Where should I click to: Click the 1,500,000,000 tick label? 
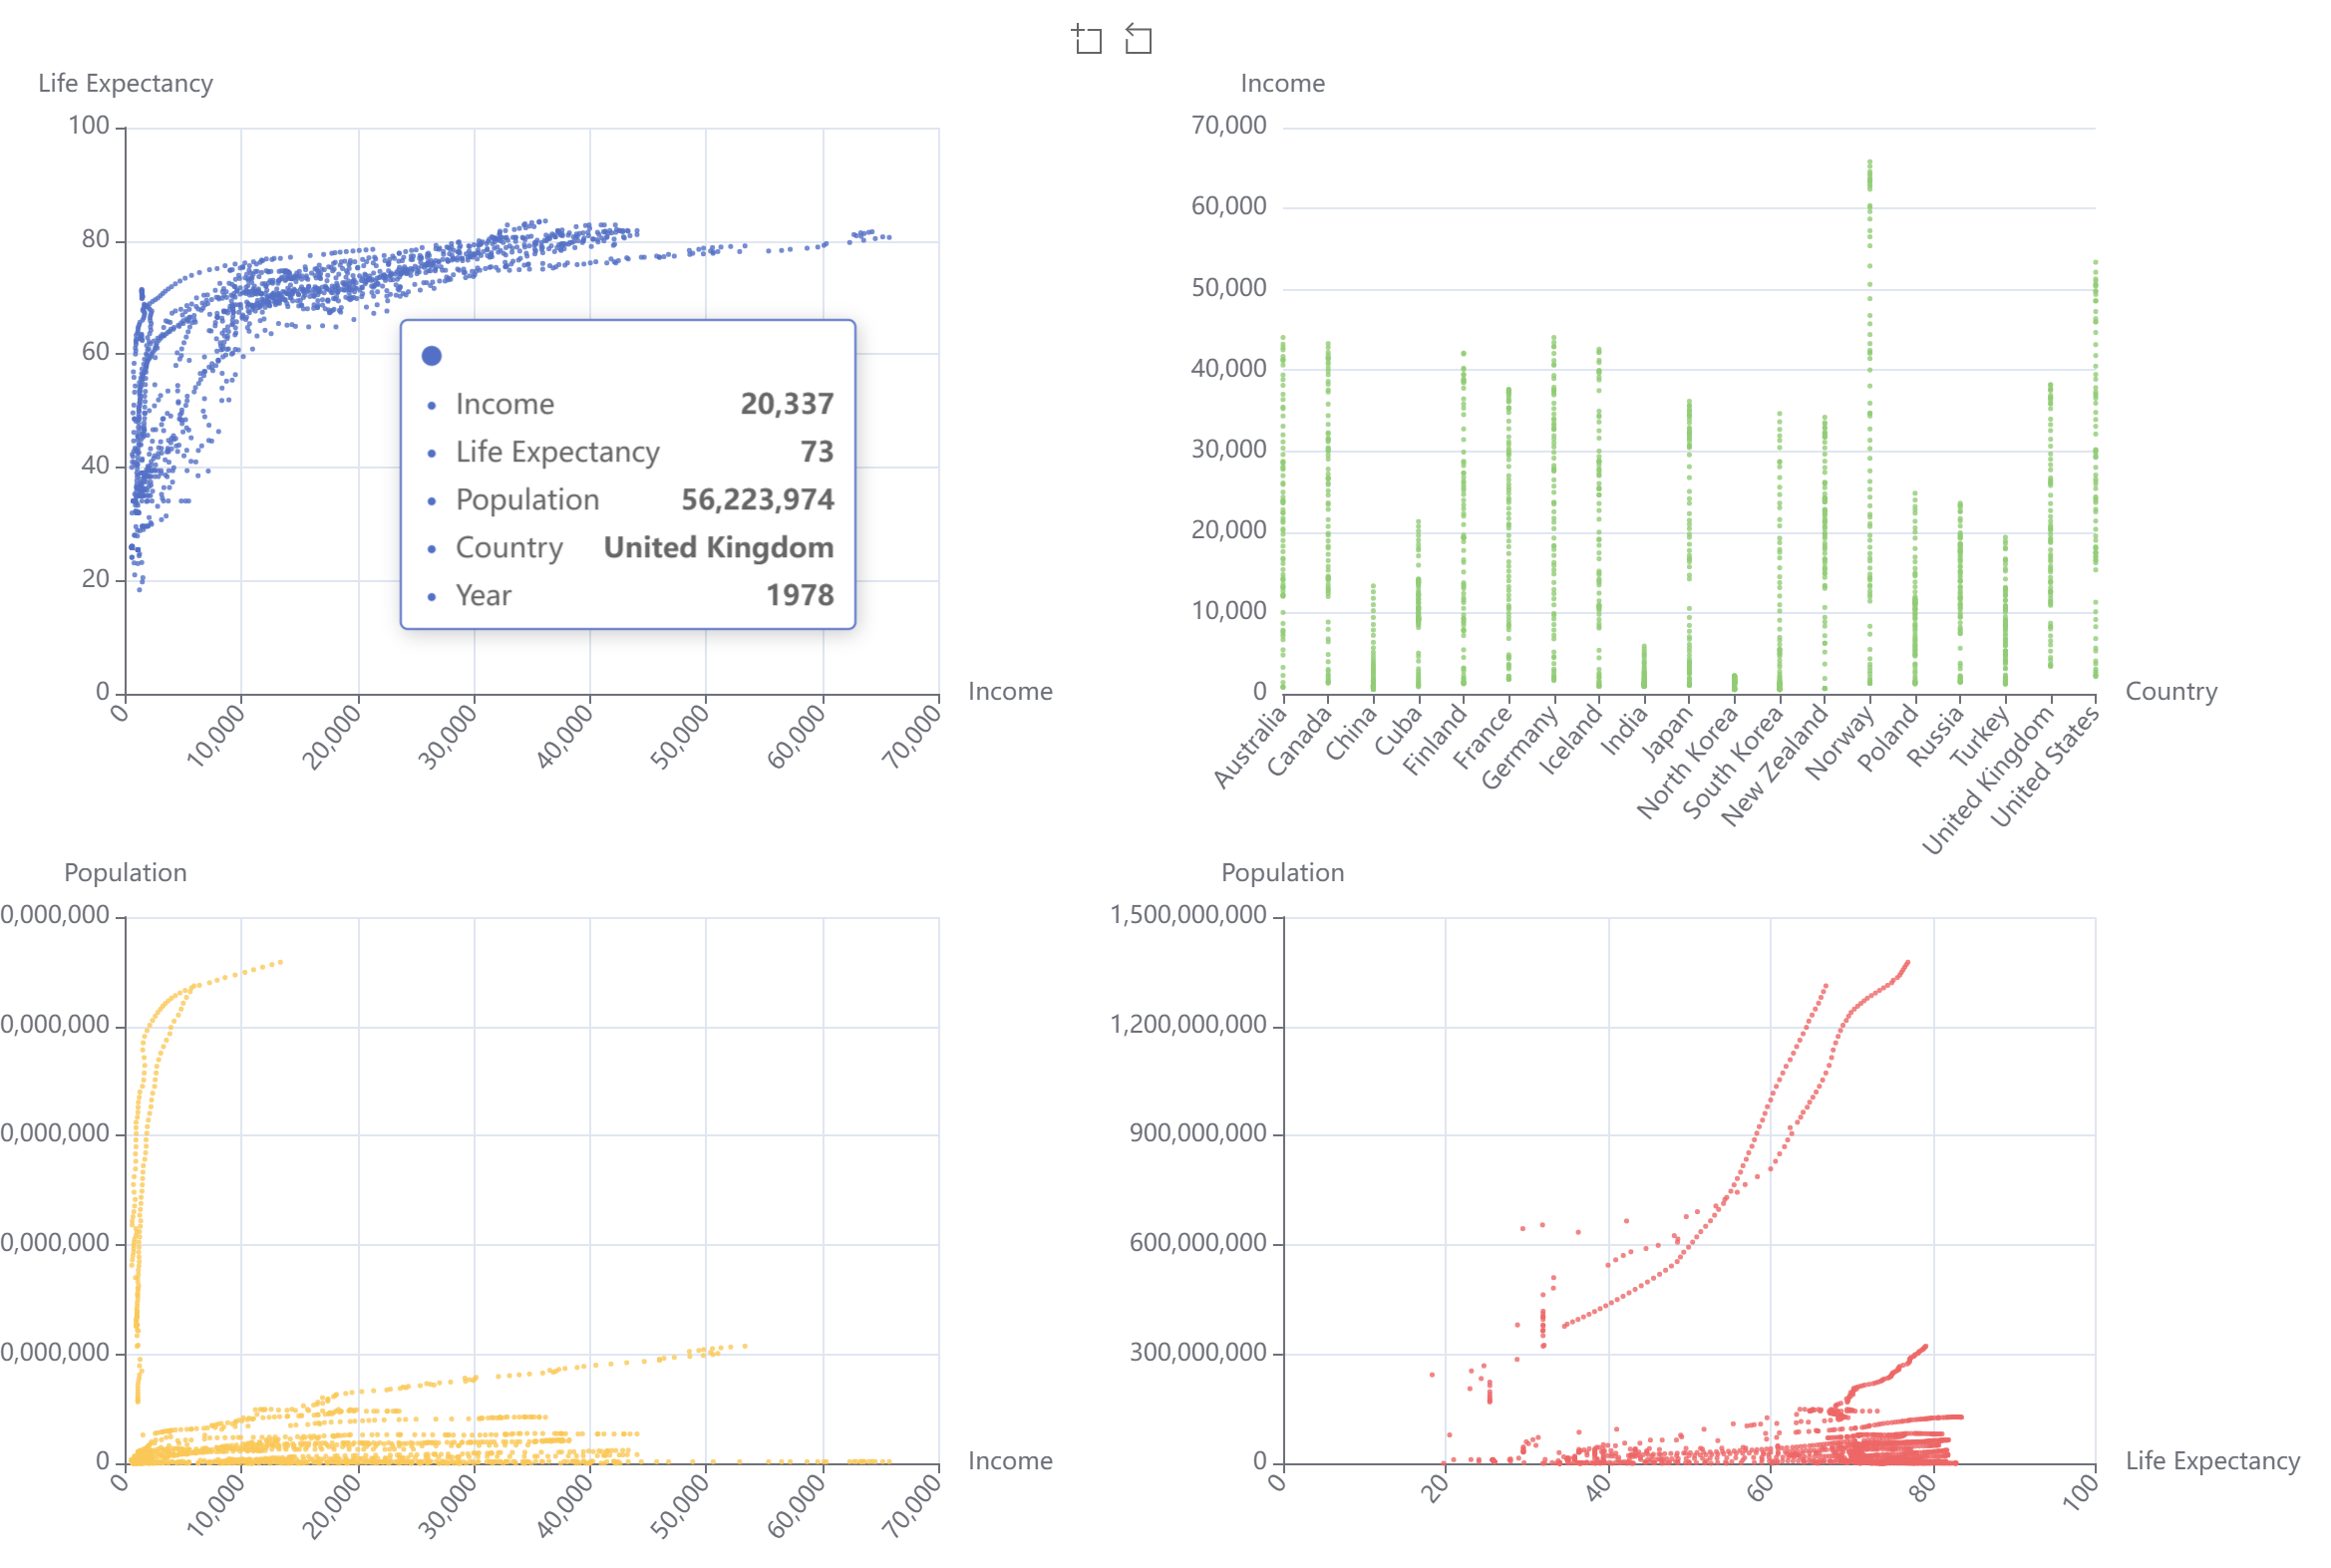pyautogui.click(x=1188, y=916)
